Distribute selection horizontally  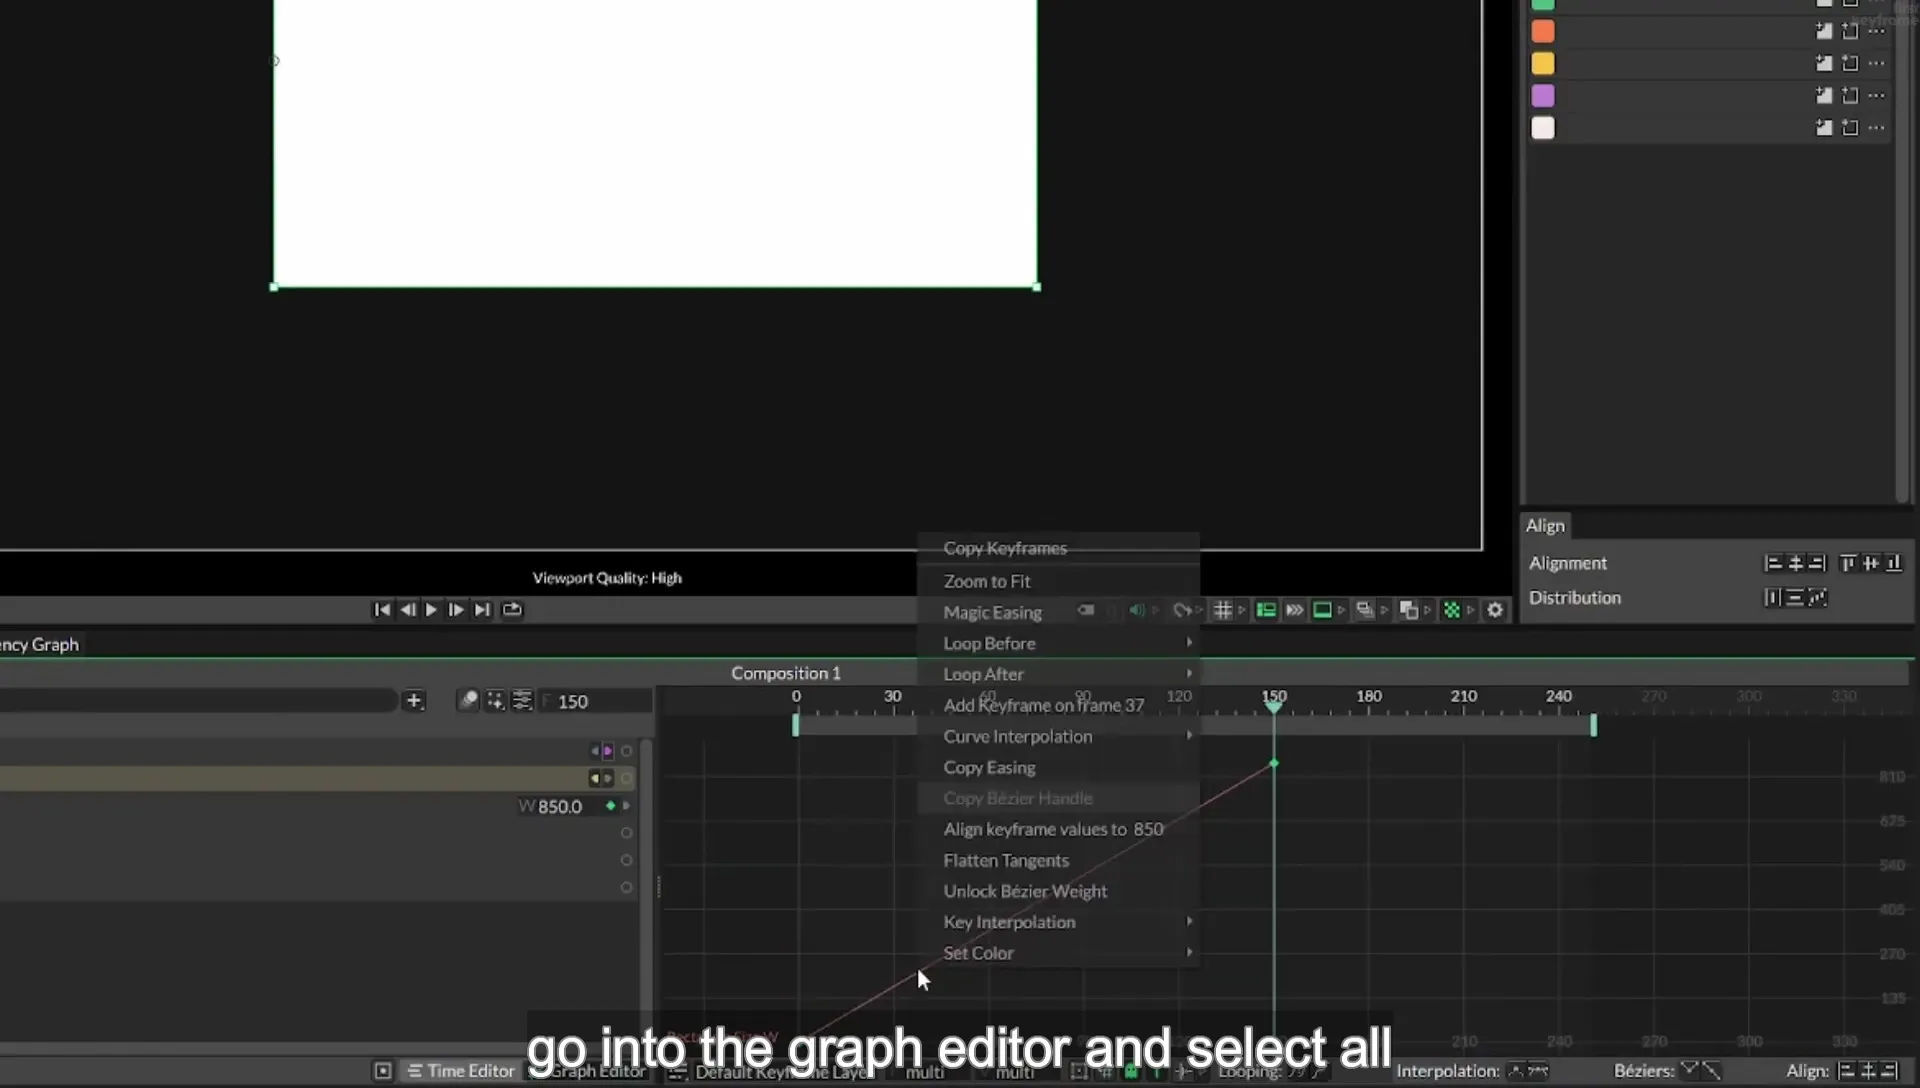click(1773, 598)
